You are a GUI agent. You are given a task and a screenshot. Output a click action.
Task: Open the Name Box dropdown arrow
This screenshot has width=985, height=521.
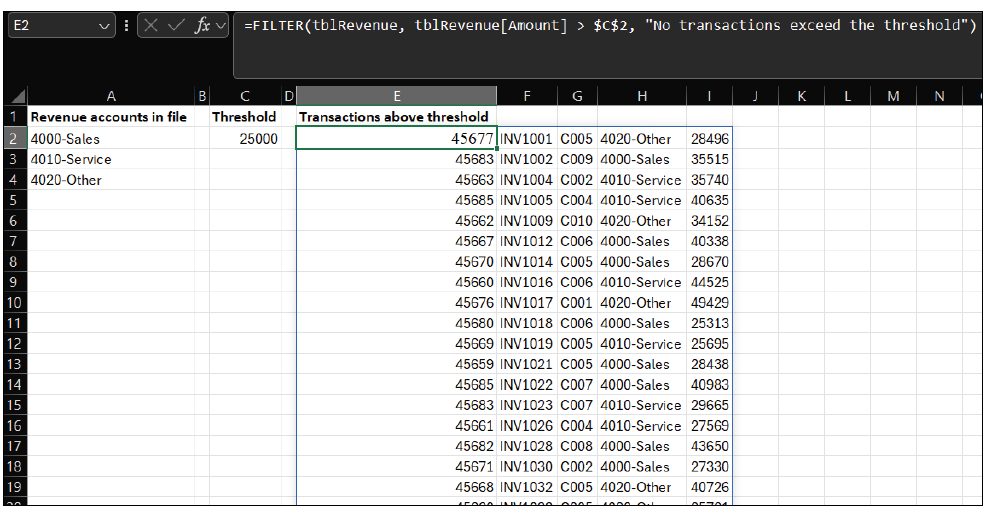[106, 26]
